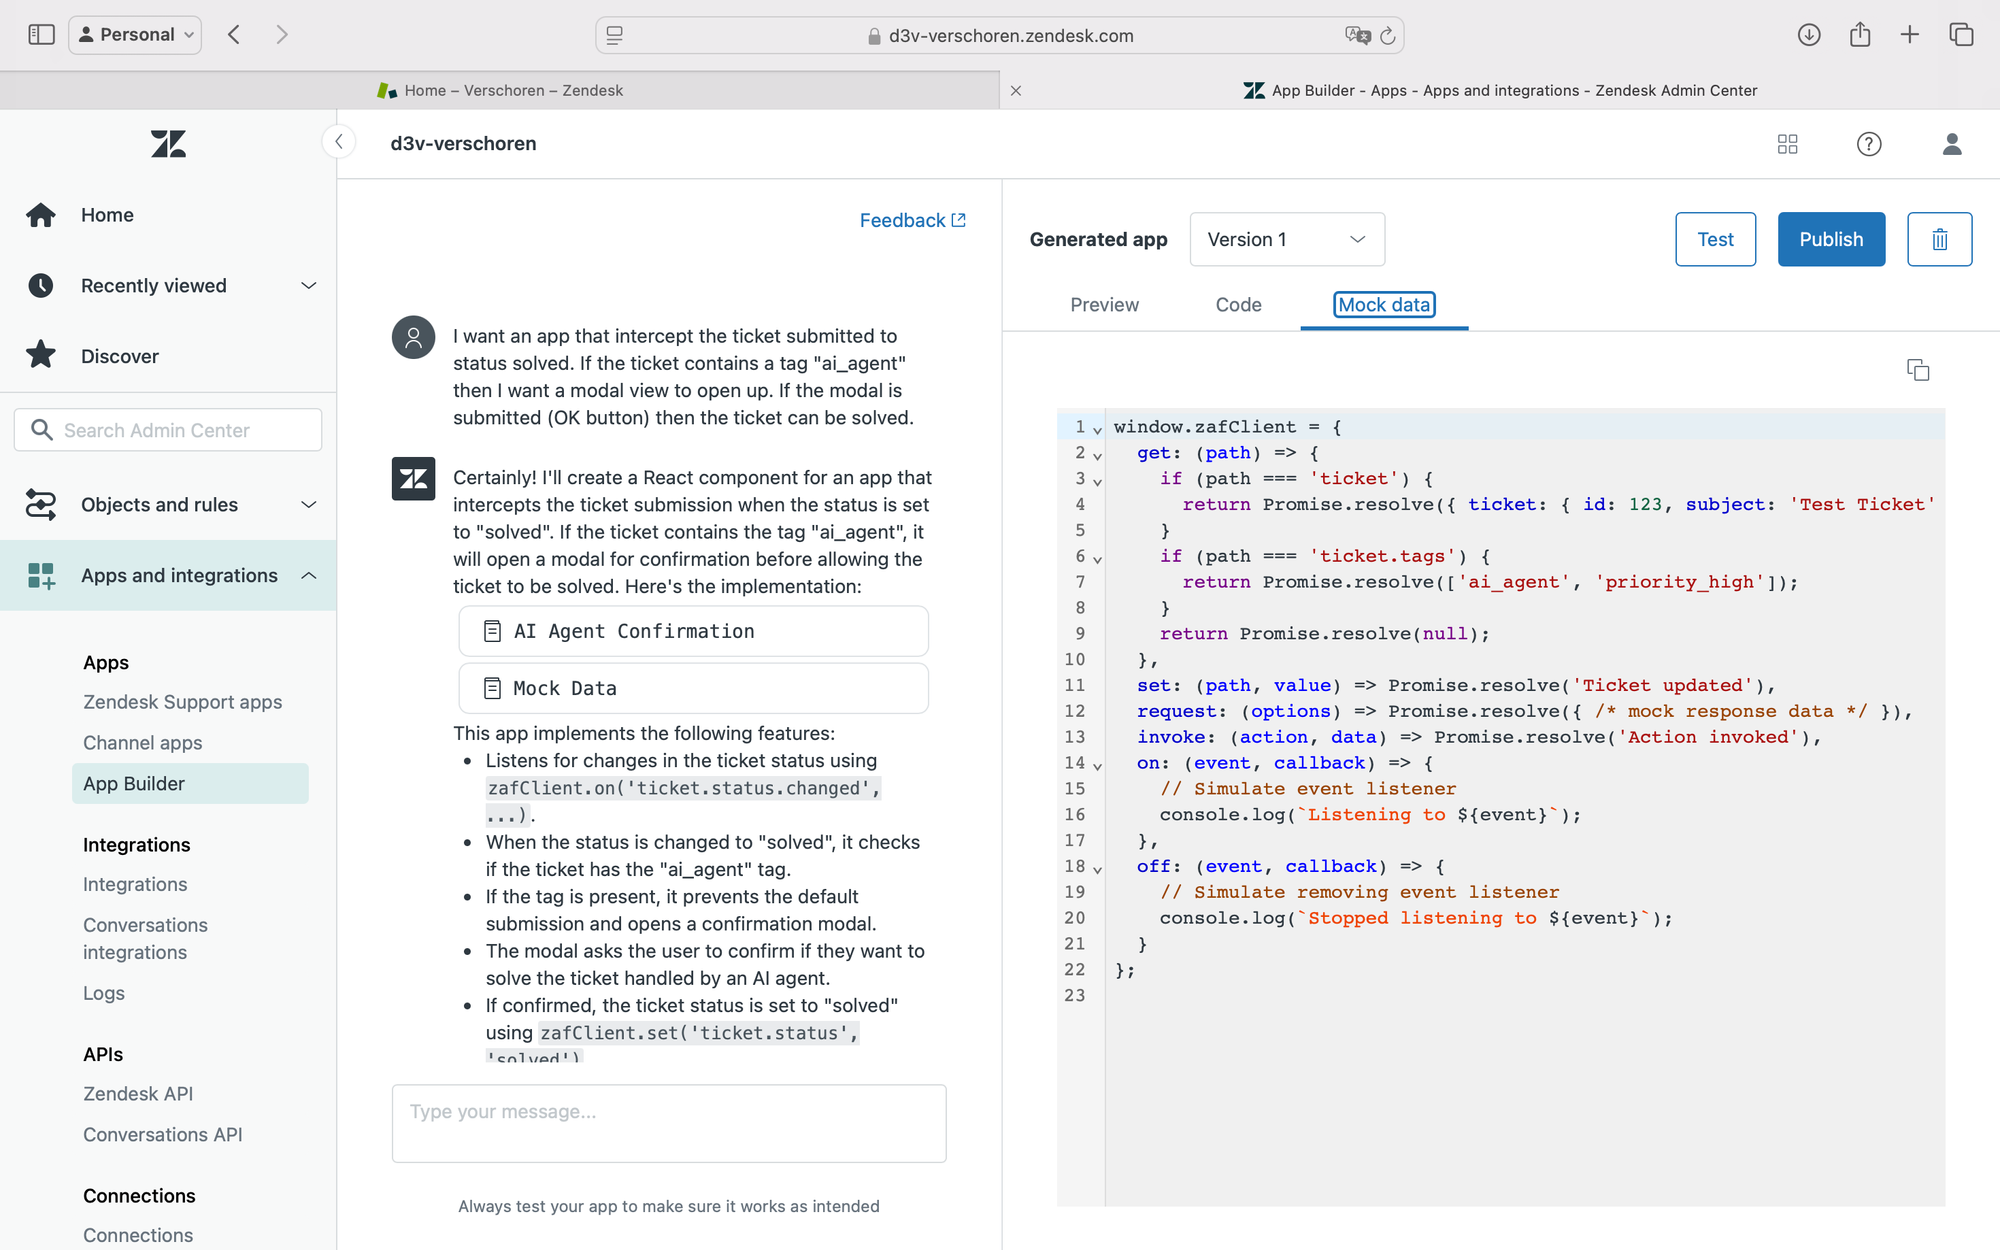
Task: Open the Zendesk products grid icon
Action: pos(1788,144)
